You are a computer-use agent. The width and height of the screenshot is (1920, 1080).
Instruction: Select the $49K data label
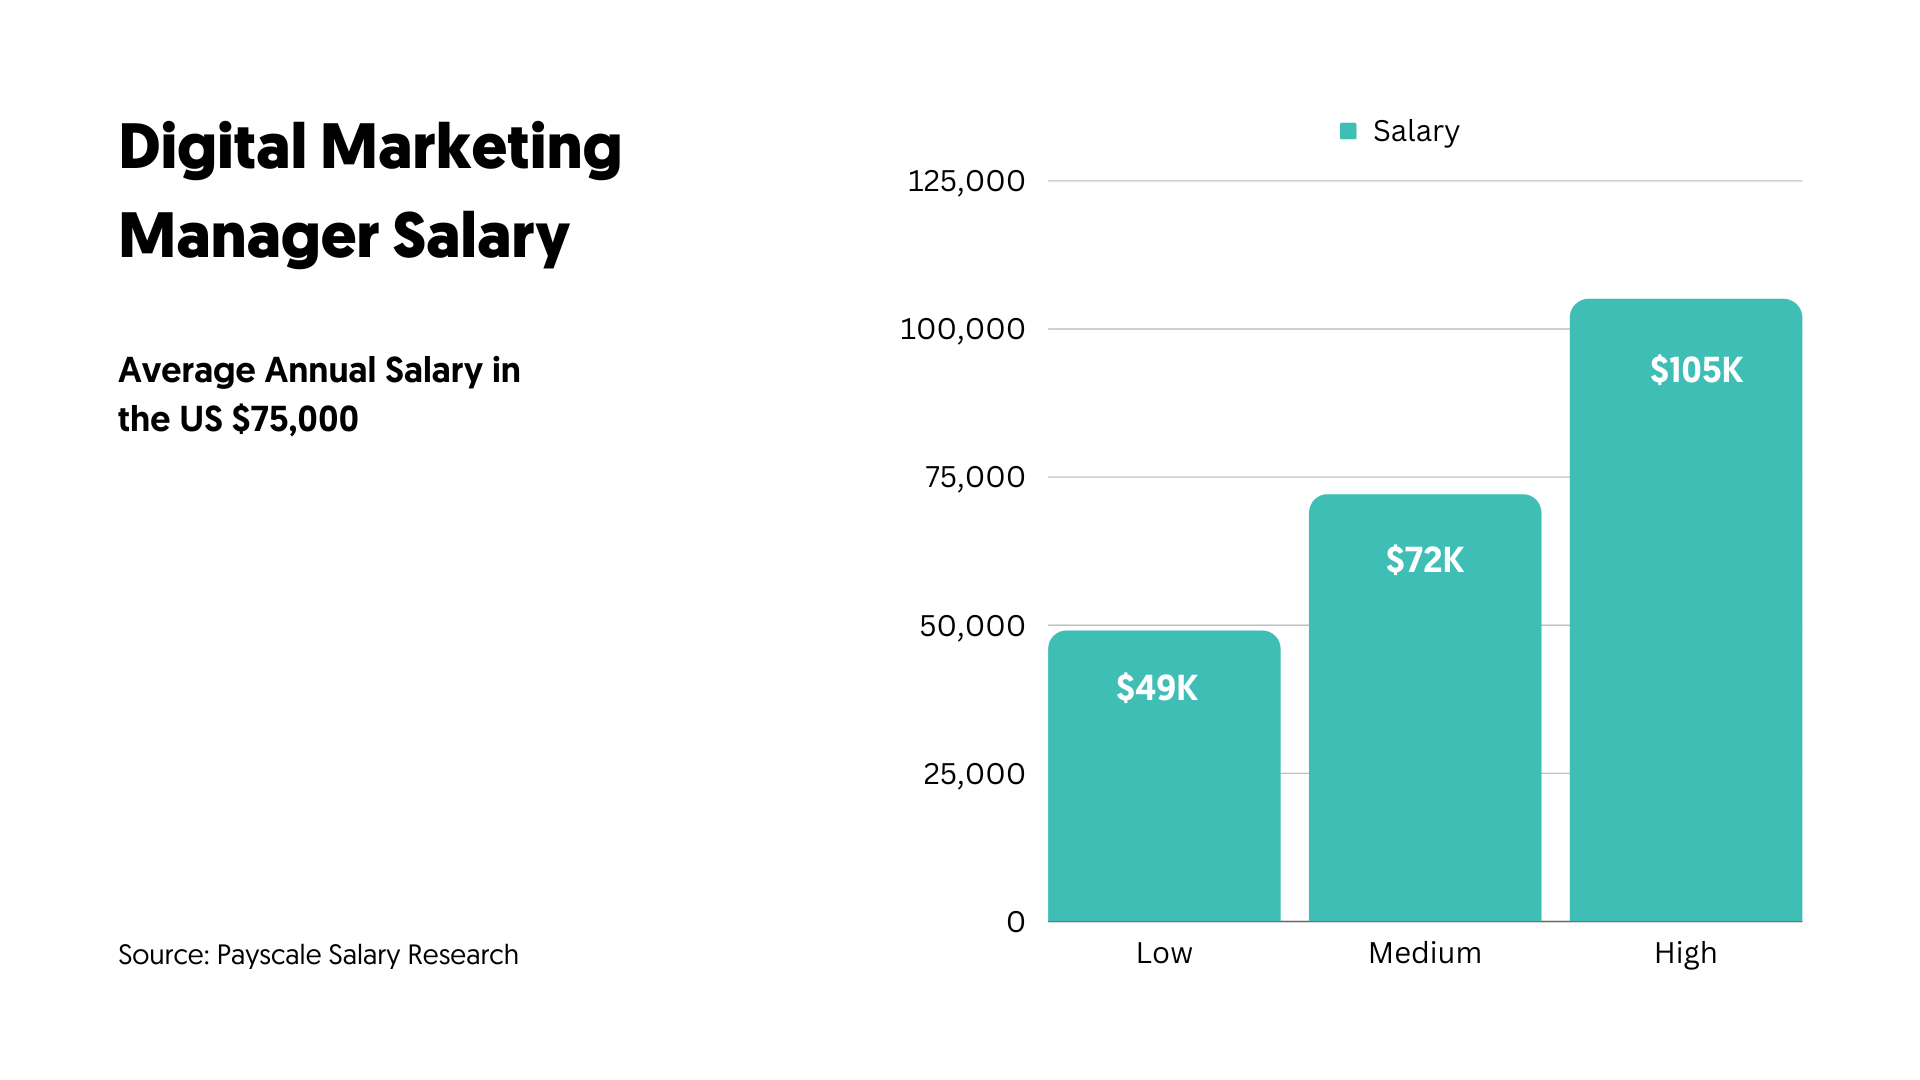point(1157,688)
